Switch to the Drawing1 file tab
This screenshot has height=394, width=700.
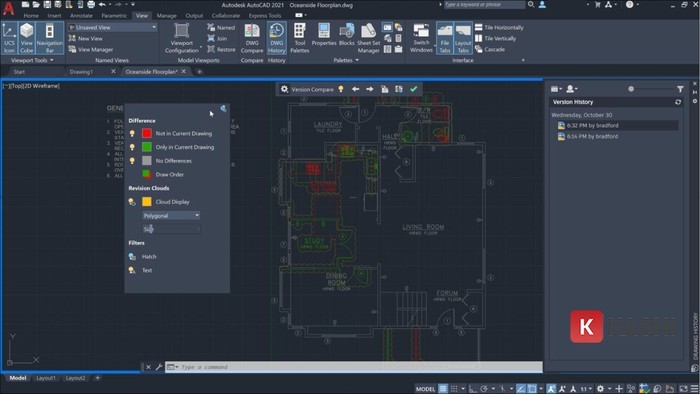click(x=81, y=71)
